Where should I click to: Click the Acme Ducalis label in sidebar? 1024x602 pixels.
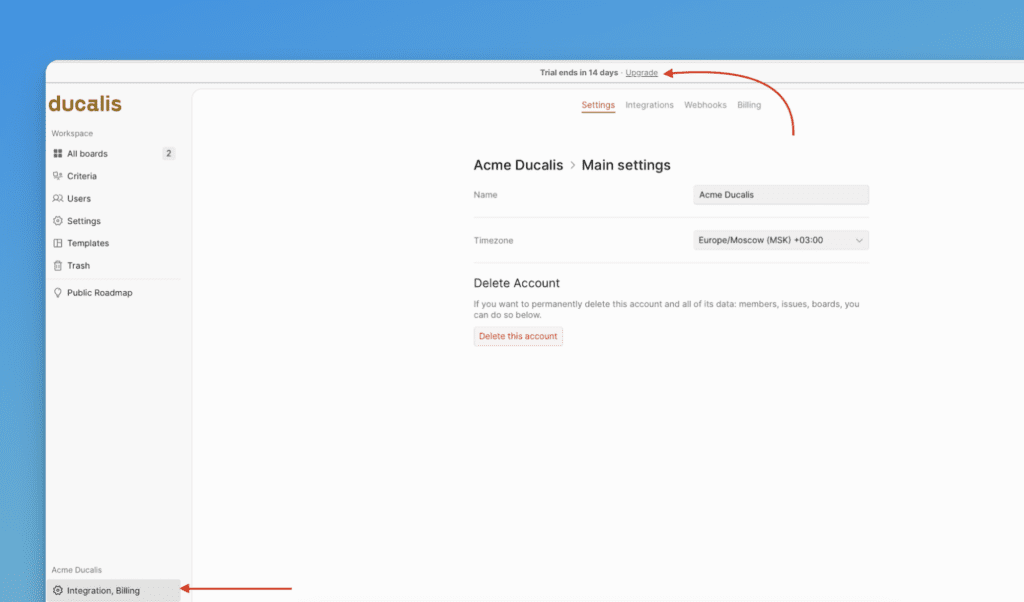(77, 570)
